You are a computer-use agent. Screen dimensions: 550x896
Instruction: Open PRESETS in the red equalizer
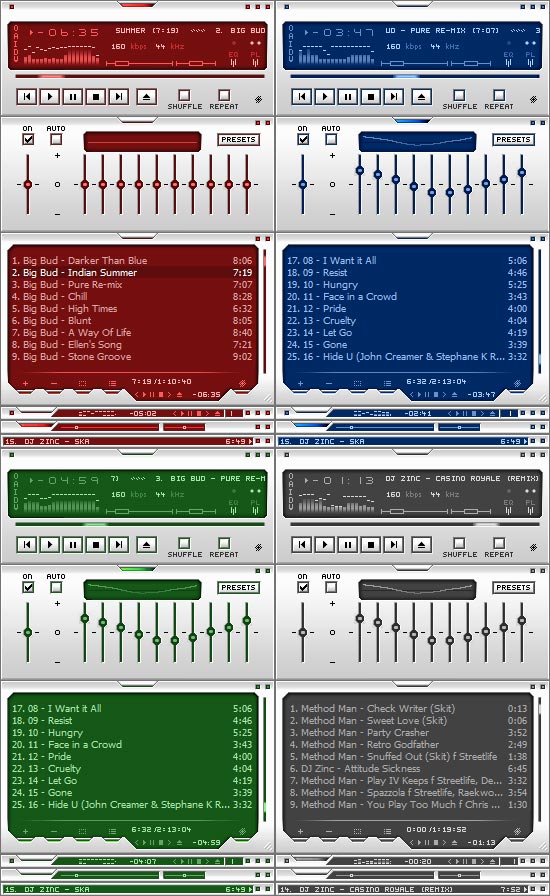(238, 139)
